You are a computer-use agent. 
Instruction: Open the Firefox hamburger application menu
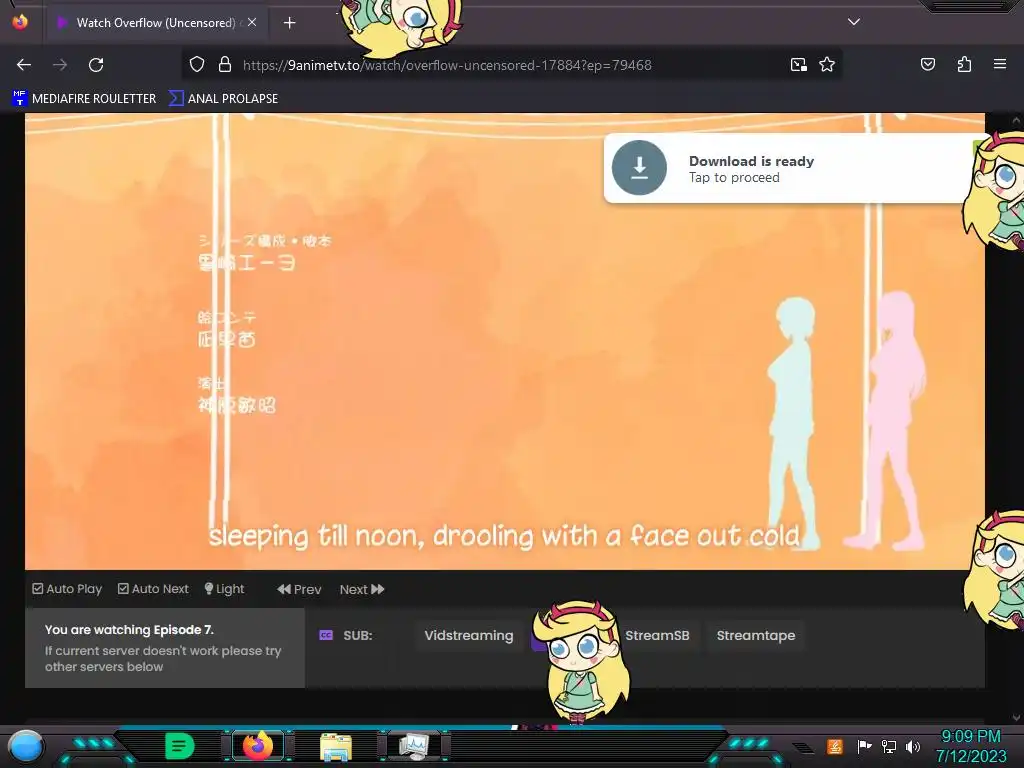pos(999,64)
